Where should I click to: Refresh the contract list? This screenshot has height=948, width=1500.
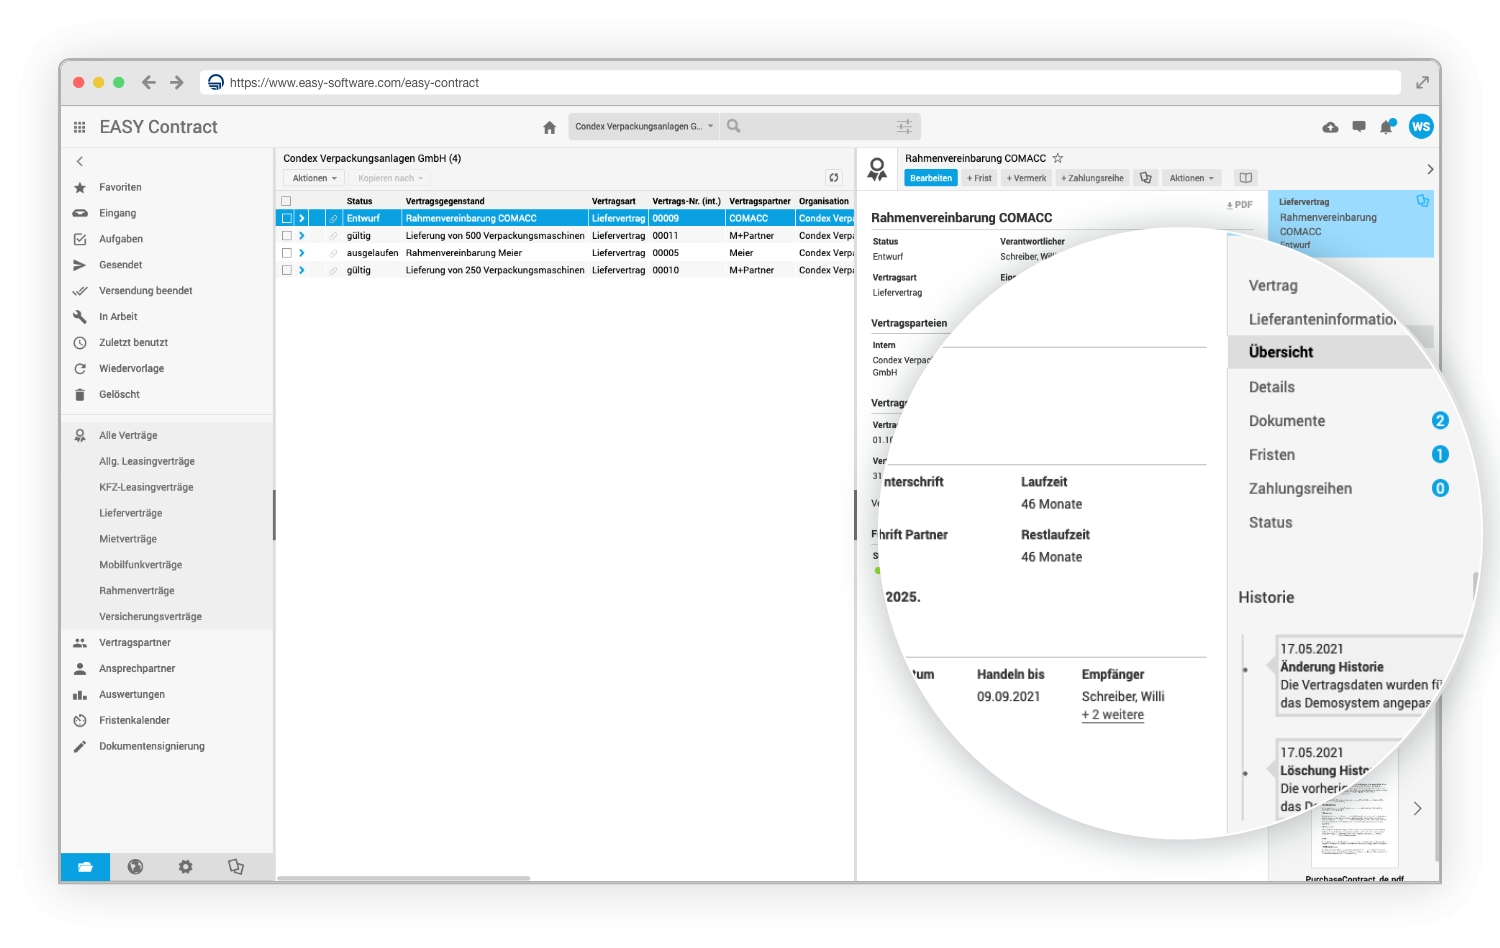[x=834, y=178]
